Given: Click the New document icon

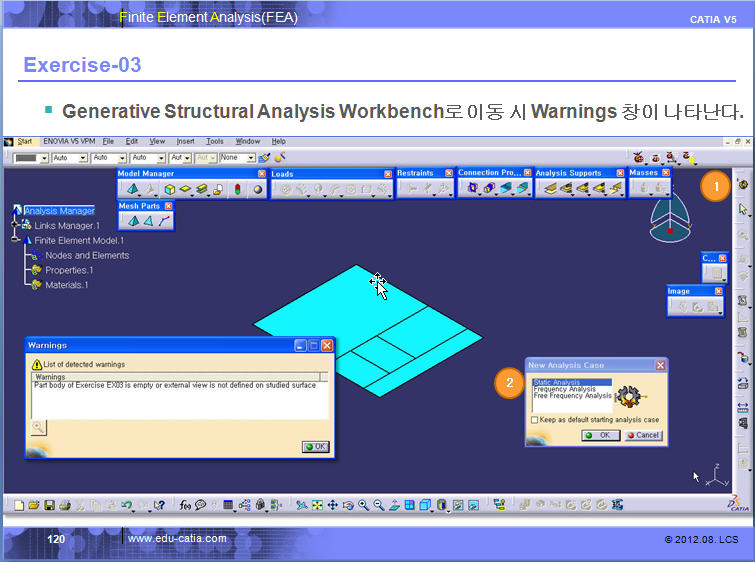Looking at the screenshot, I should tap(19, 505).
